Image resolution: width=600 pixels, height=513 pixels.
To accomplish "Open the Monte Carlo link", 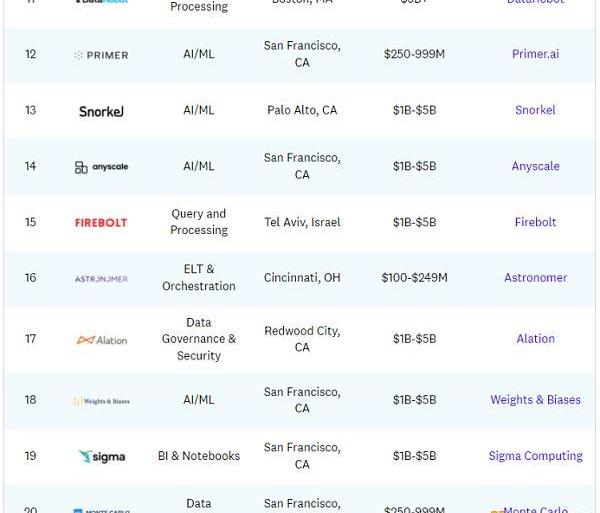I will tap(535, 509).
